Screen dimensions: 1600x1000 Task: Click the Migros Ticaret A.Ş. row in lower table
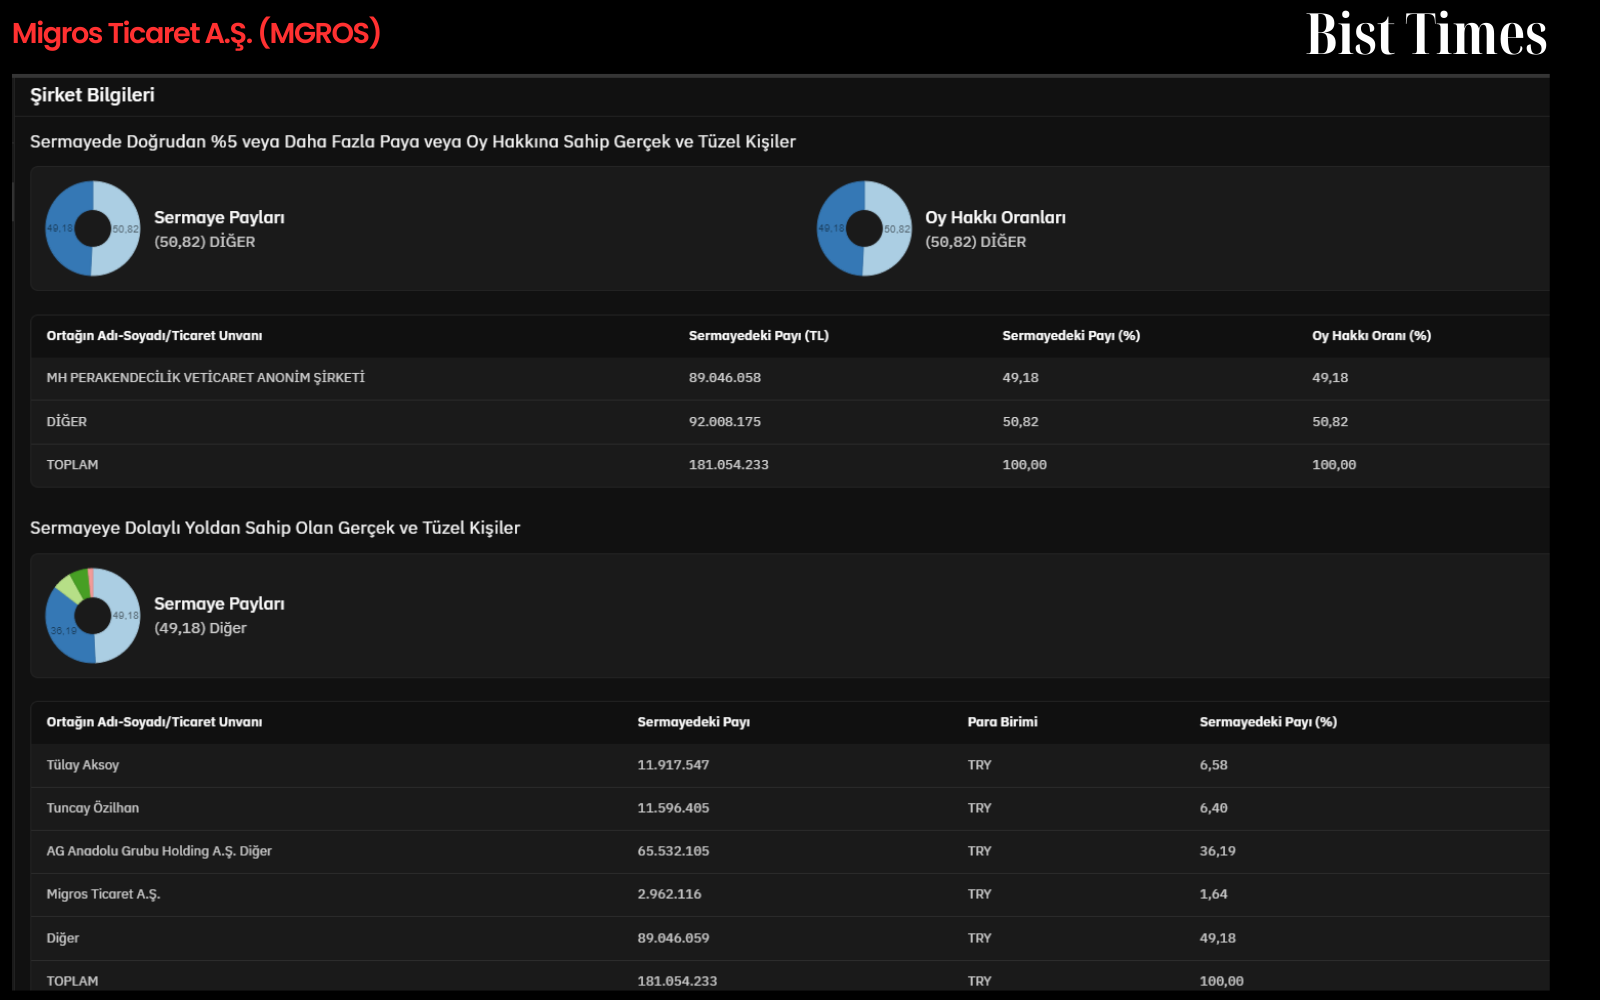pyautogui.click(x=790, y=894)
